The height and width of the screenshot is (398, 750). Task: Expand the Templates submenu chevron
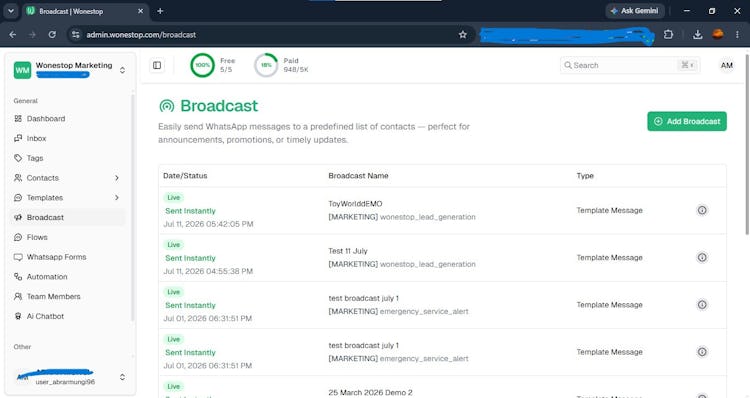117,198
